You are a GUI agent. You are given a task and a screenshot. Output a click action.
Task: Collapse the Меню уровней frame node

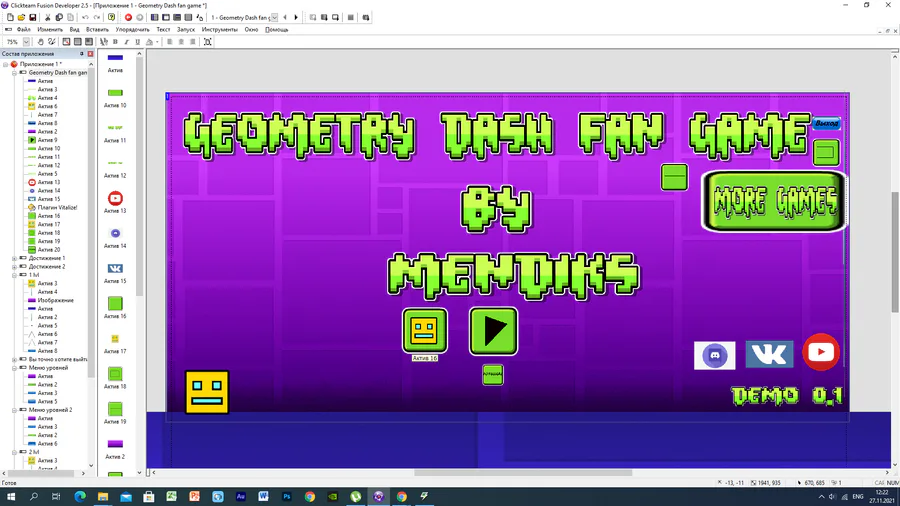point(14,368)
